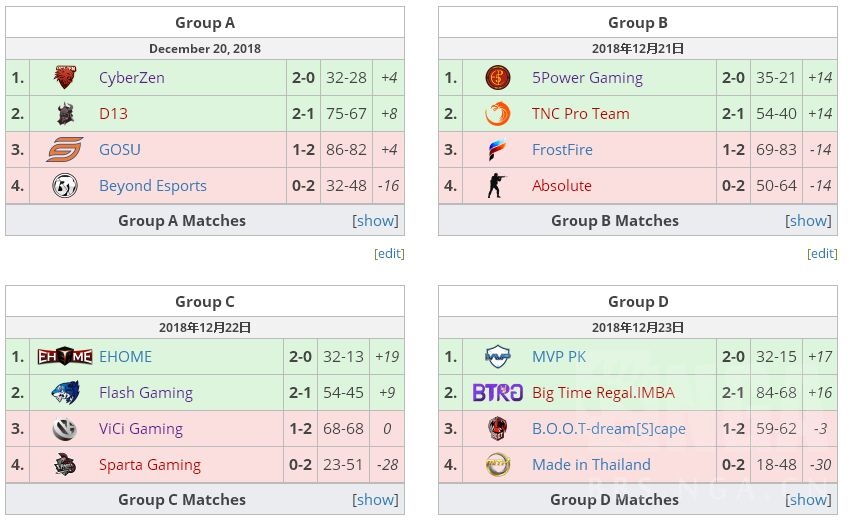Click the TNC Pro Team logo icon
Image resolution: width=856 pixels, height=524 pixels.
coord(497,114)
